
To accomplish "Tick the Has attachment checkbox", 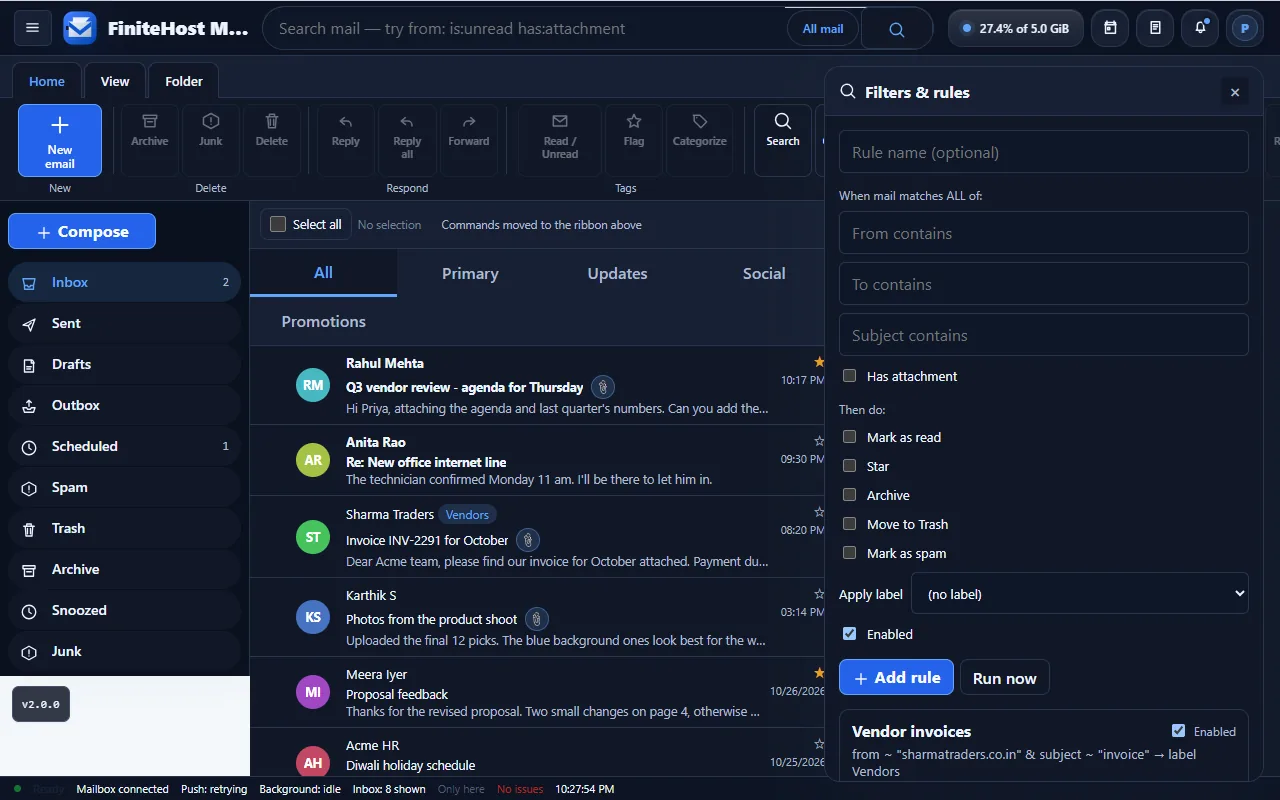I will [849, 376].
